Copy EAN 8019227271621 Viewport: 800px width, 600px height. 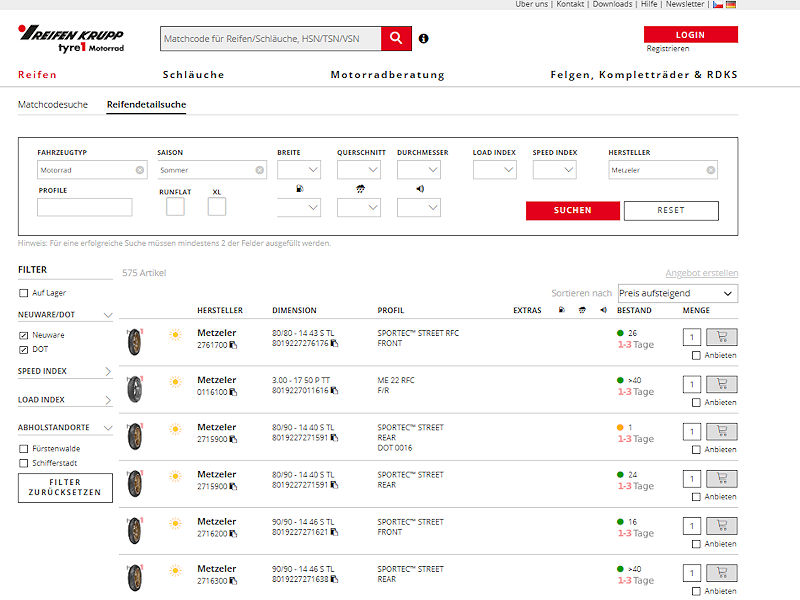coord(334,532)
